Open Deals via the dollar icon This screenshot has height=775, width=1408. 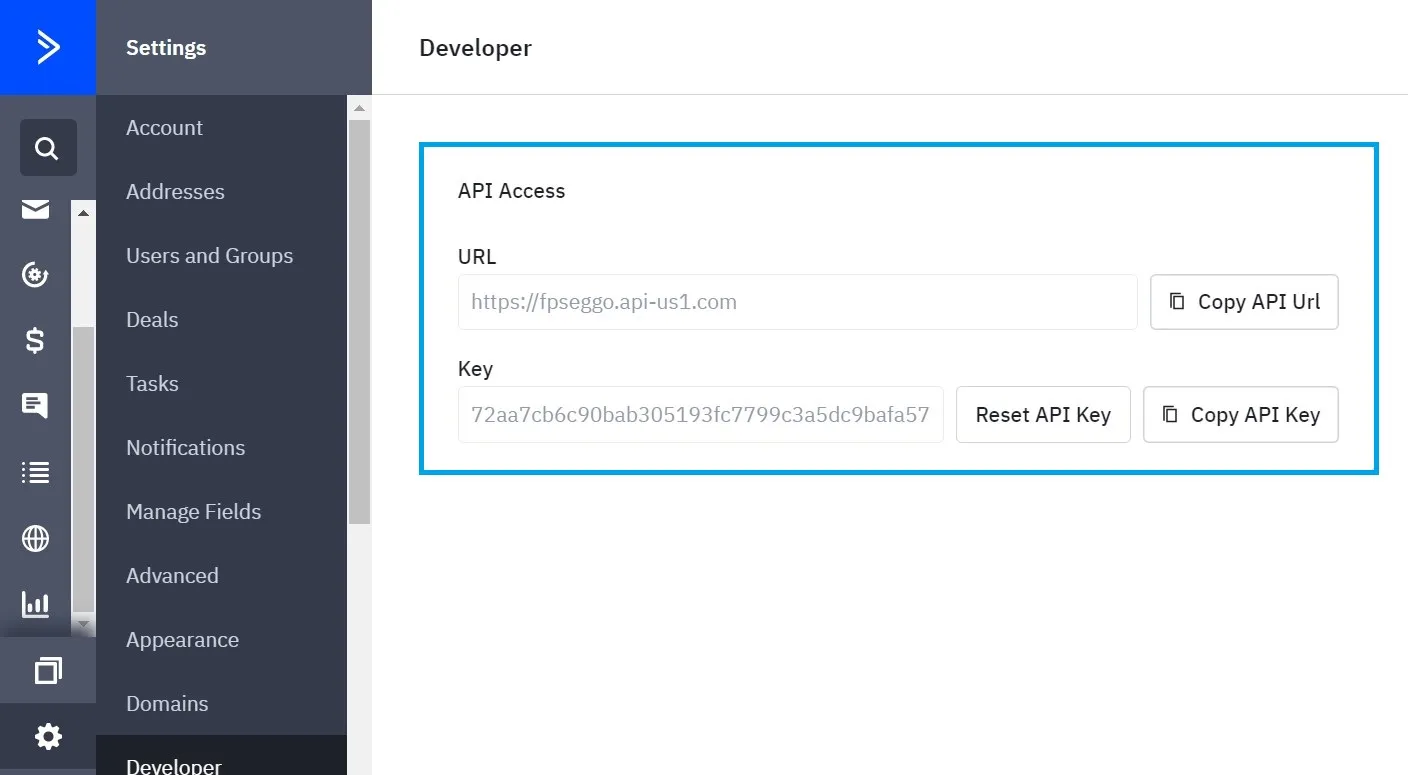click(35, 340)
